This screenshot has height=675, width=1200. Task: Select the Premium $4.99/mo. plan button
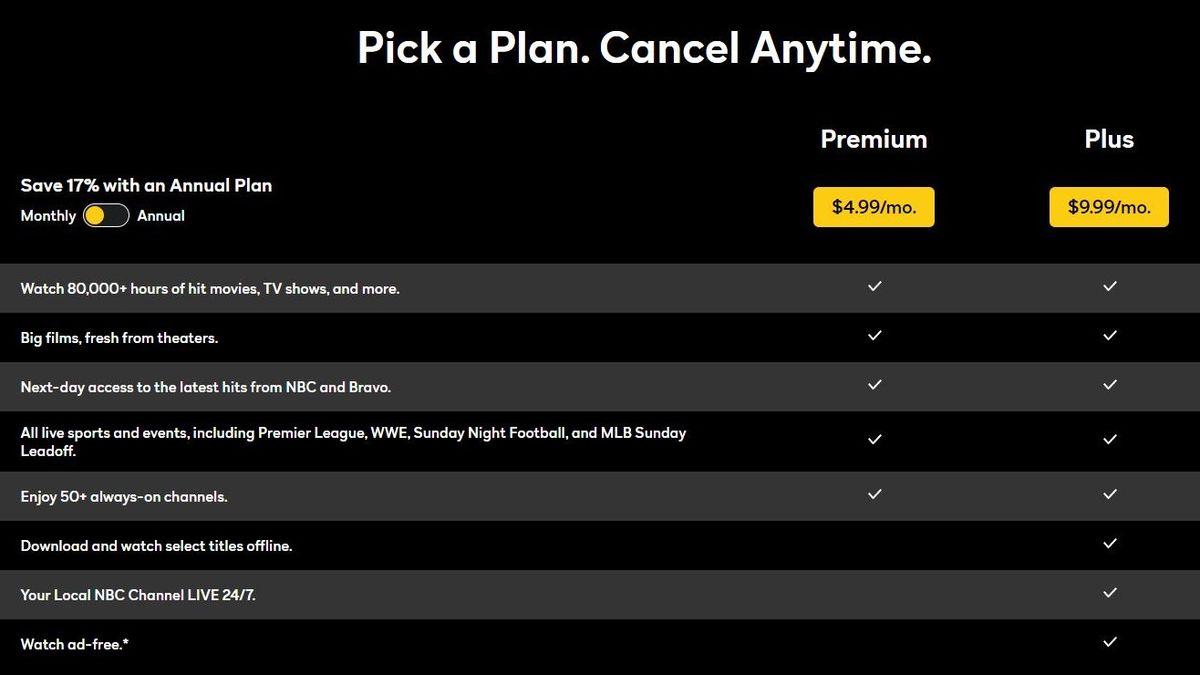point(874,207)
